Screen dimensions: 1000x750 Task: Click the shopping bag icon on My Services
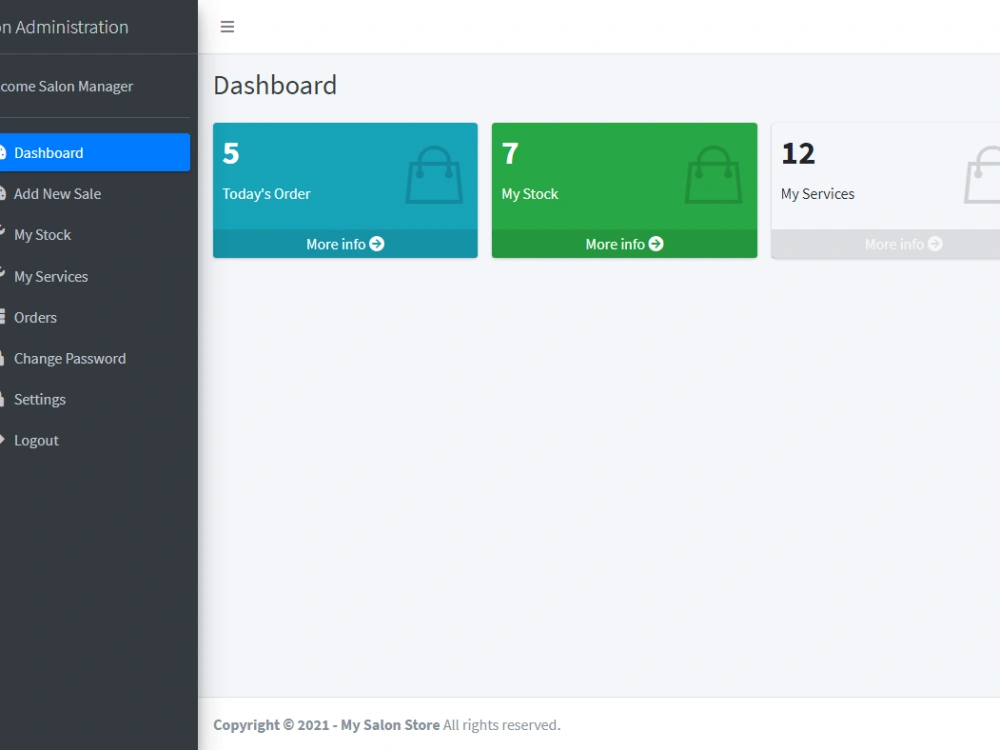(982, 175)
